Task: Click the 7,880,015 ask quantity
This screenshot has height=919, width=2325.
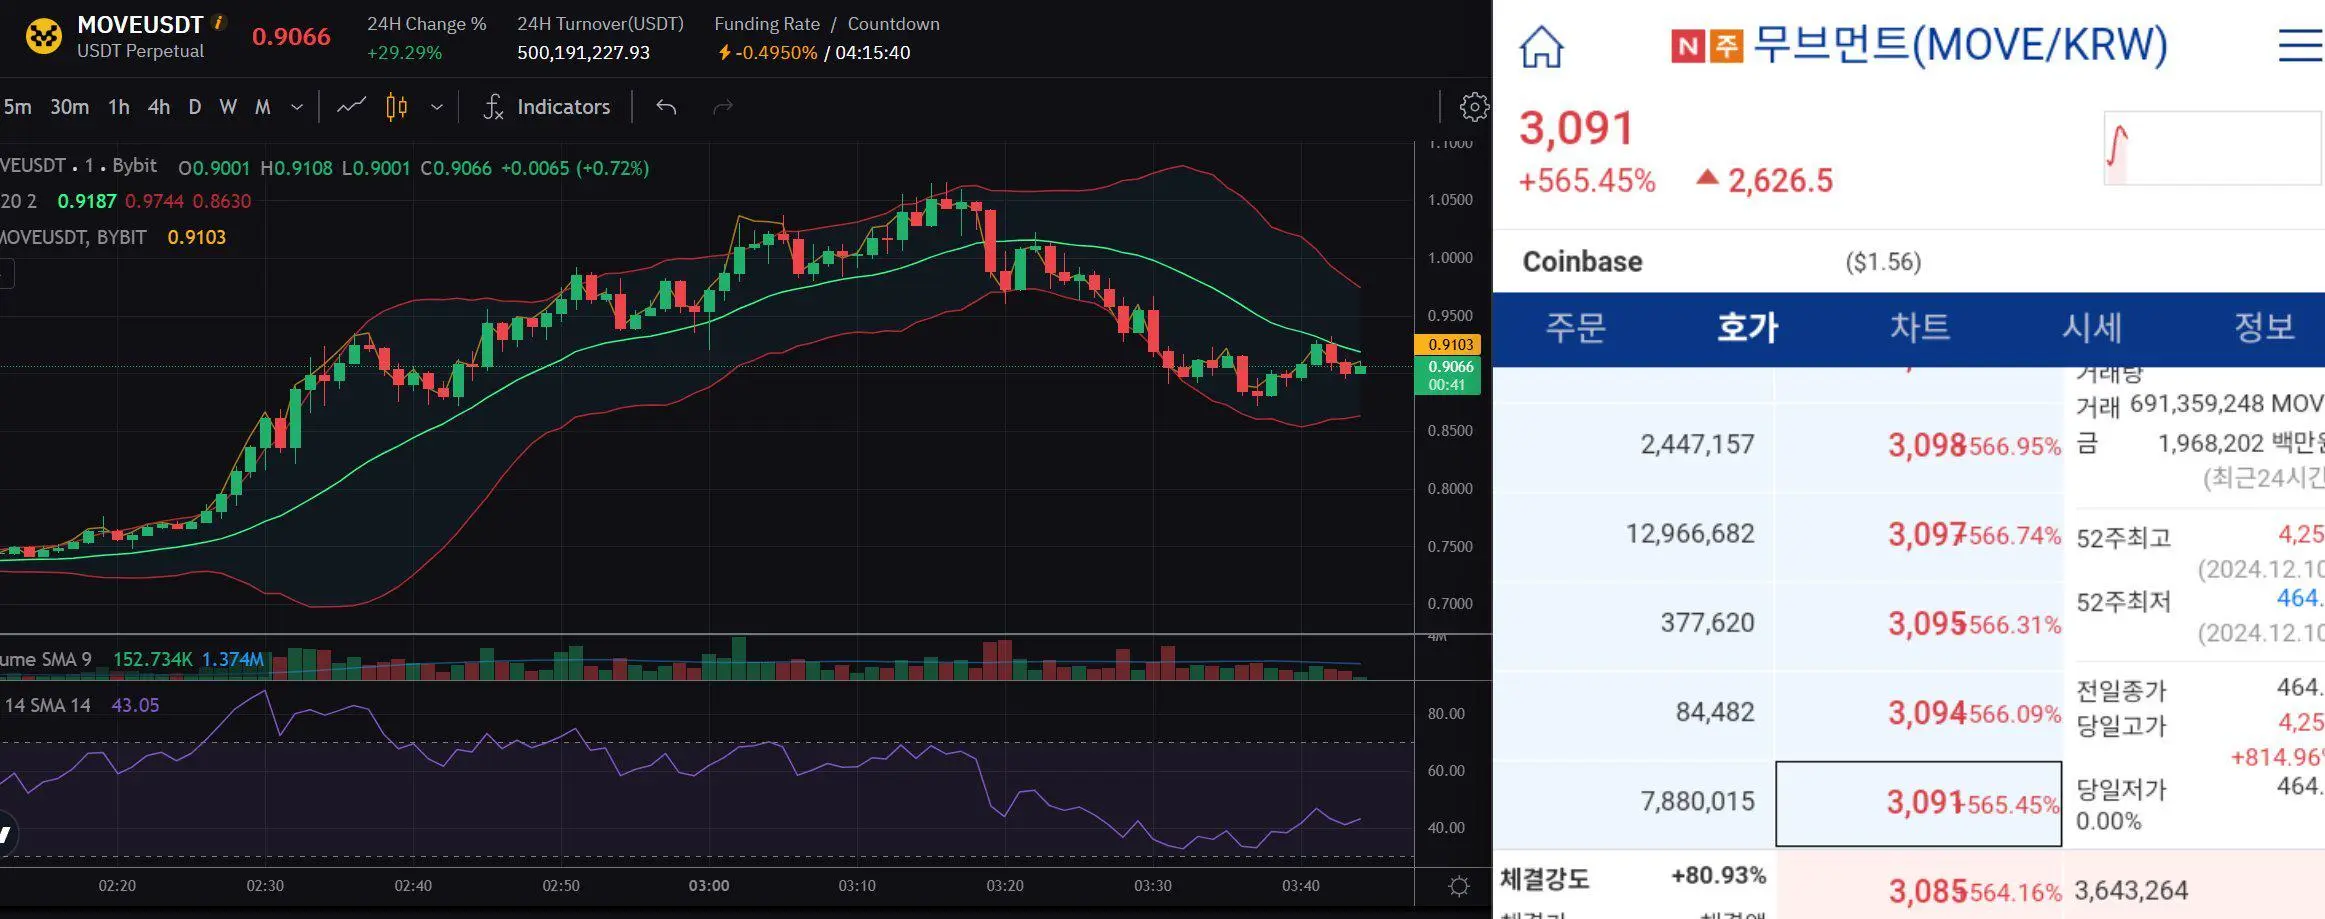Action: [1697, 802]
